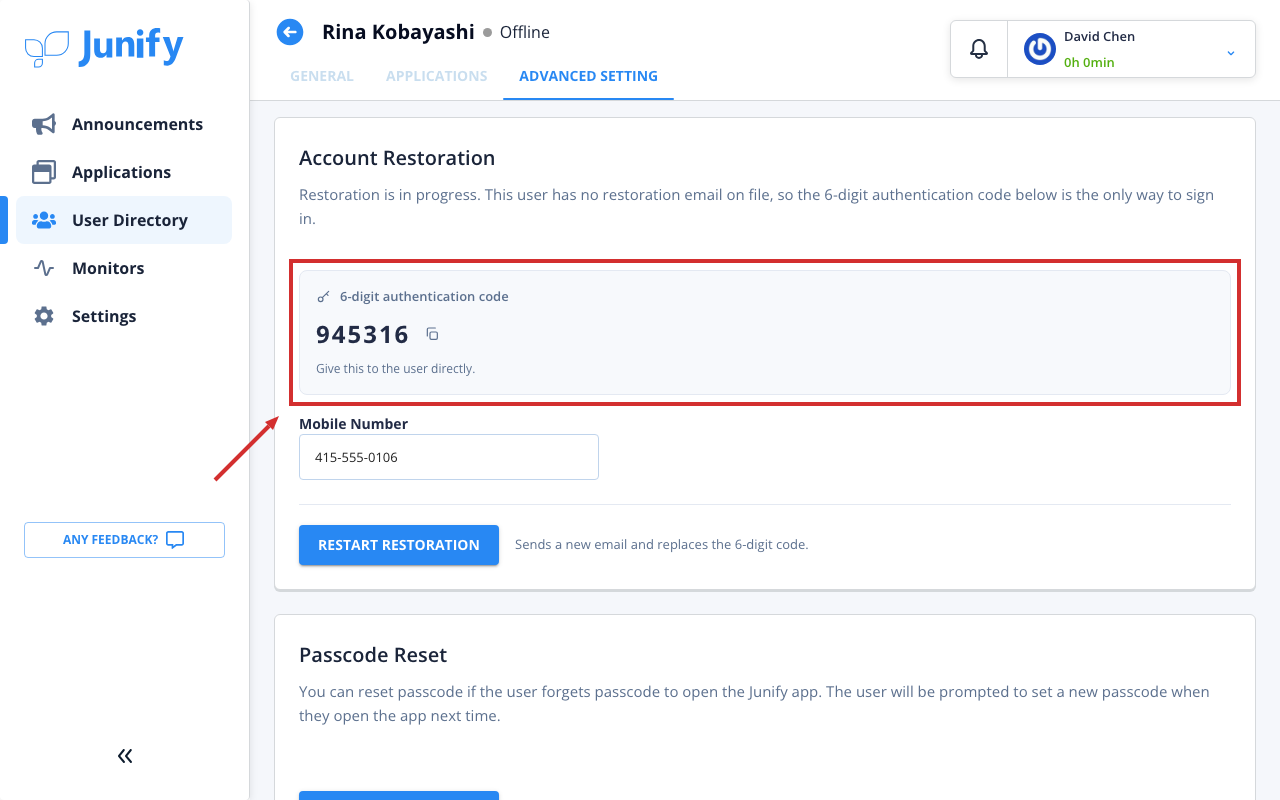This screenshot has height=800, width=1280.
Task: Click the feedback chat bubble icon
Action: (x=175, y=540)
